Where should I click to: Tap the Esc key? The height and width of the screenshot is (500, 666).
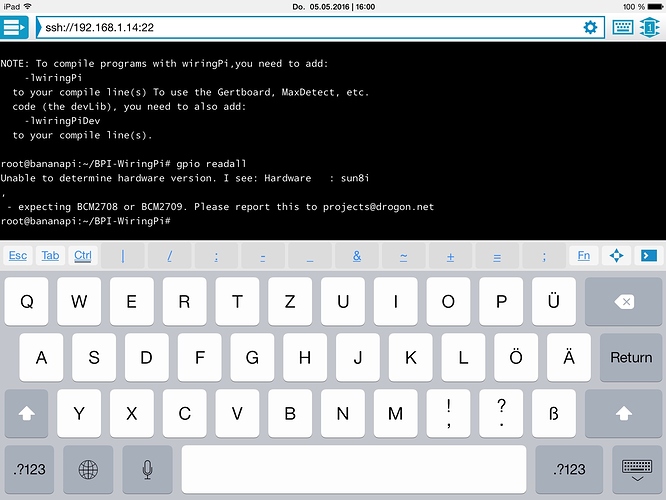pyautogui.click(x=18, y=255)
